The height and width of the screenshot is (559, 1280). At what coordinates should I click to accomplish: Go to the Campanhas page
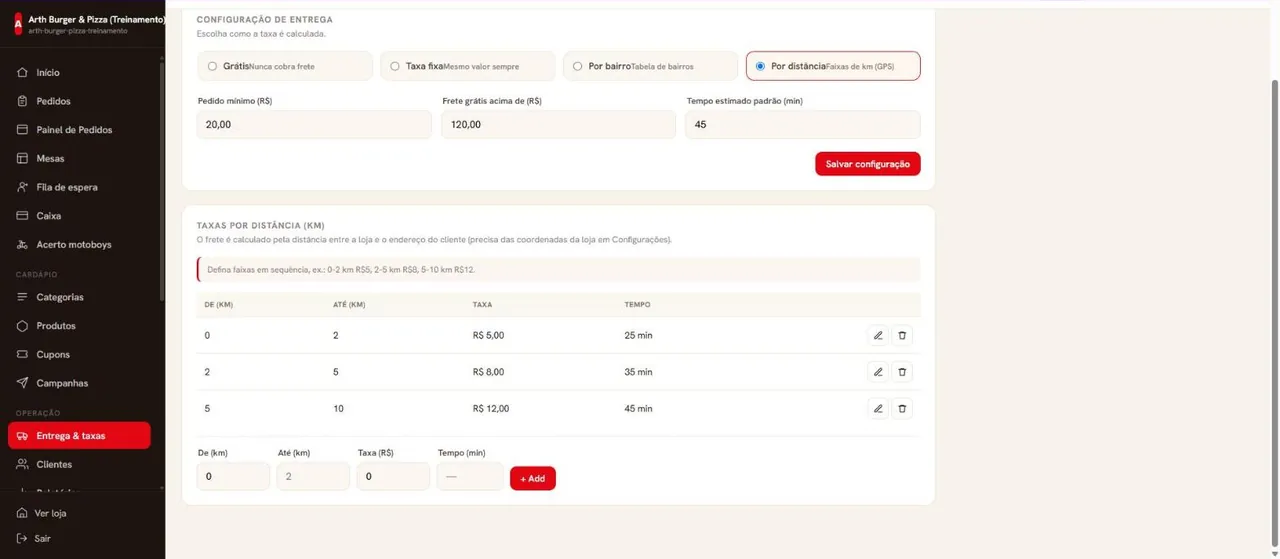click(80, 383)
